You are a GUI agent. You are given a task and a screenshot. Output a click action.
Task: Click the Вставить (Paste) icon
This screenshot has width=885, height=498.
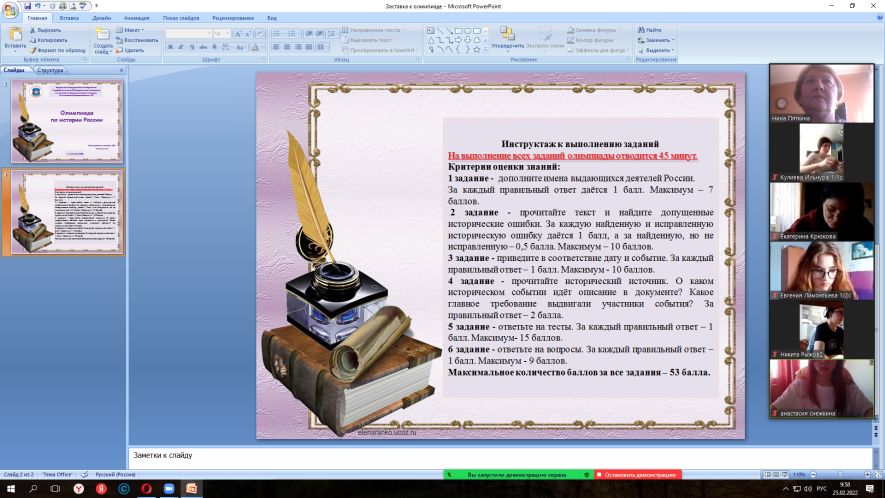[15, 38]
